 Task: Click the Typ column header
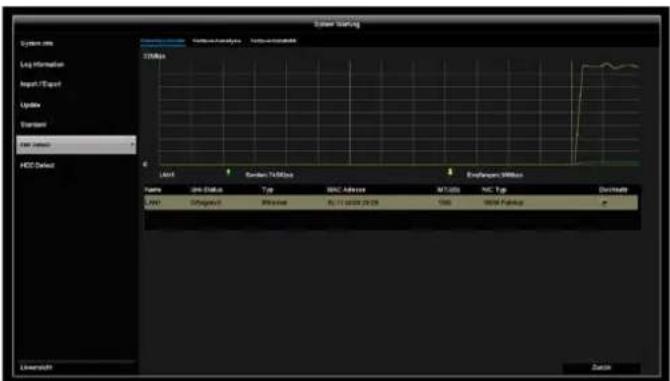coord(267,190)
